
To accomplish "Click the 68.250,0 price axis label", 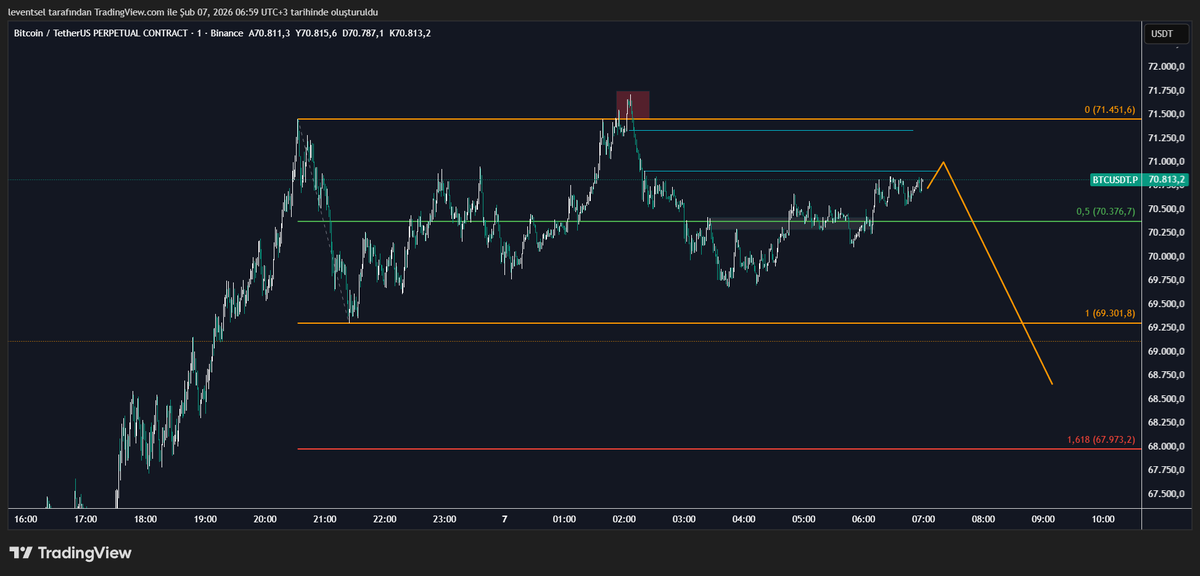I will (1165, 423).
